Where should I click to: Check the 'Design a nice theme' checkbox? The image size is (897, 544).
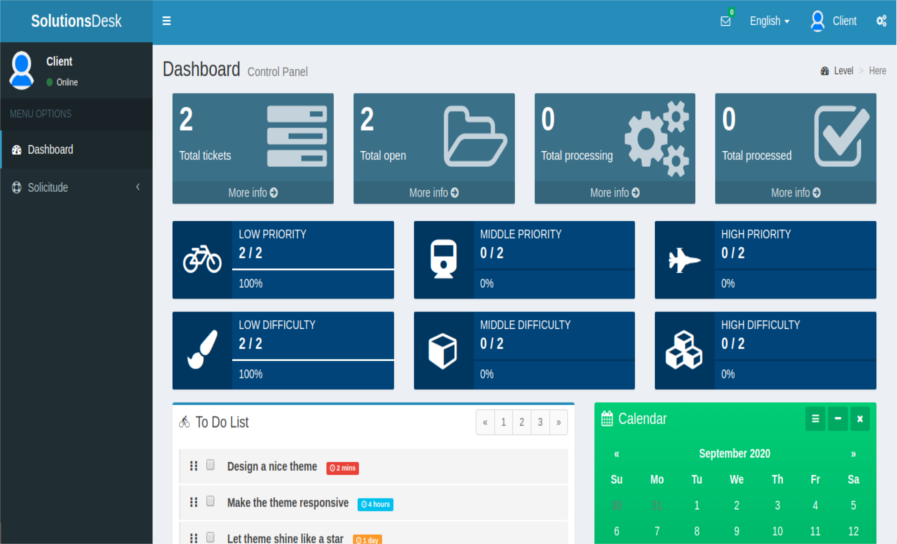(211, 465)
